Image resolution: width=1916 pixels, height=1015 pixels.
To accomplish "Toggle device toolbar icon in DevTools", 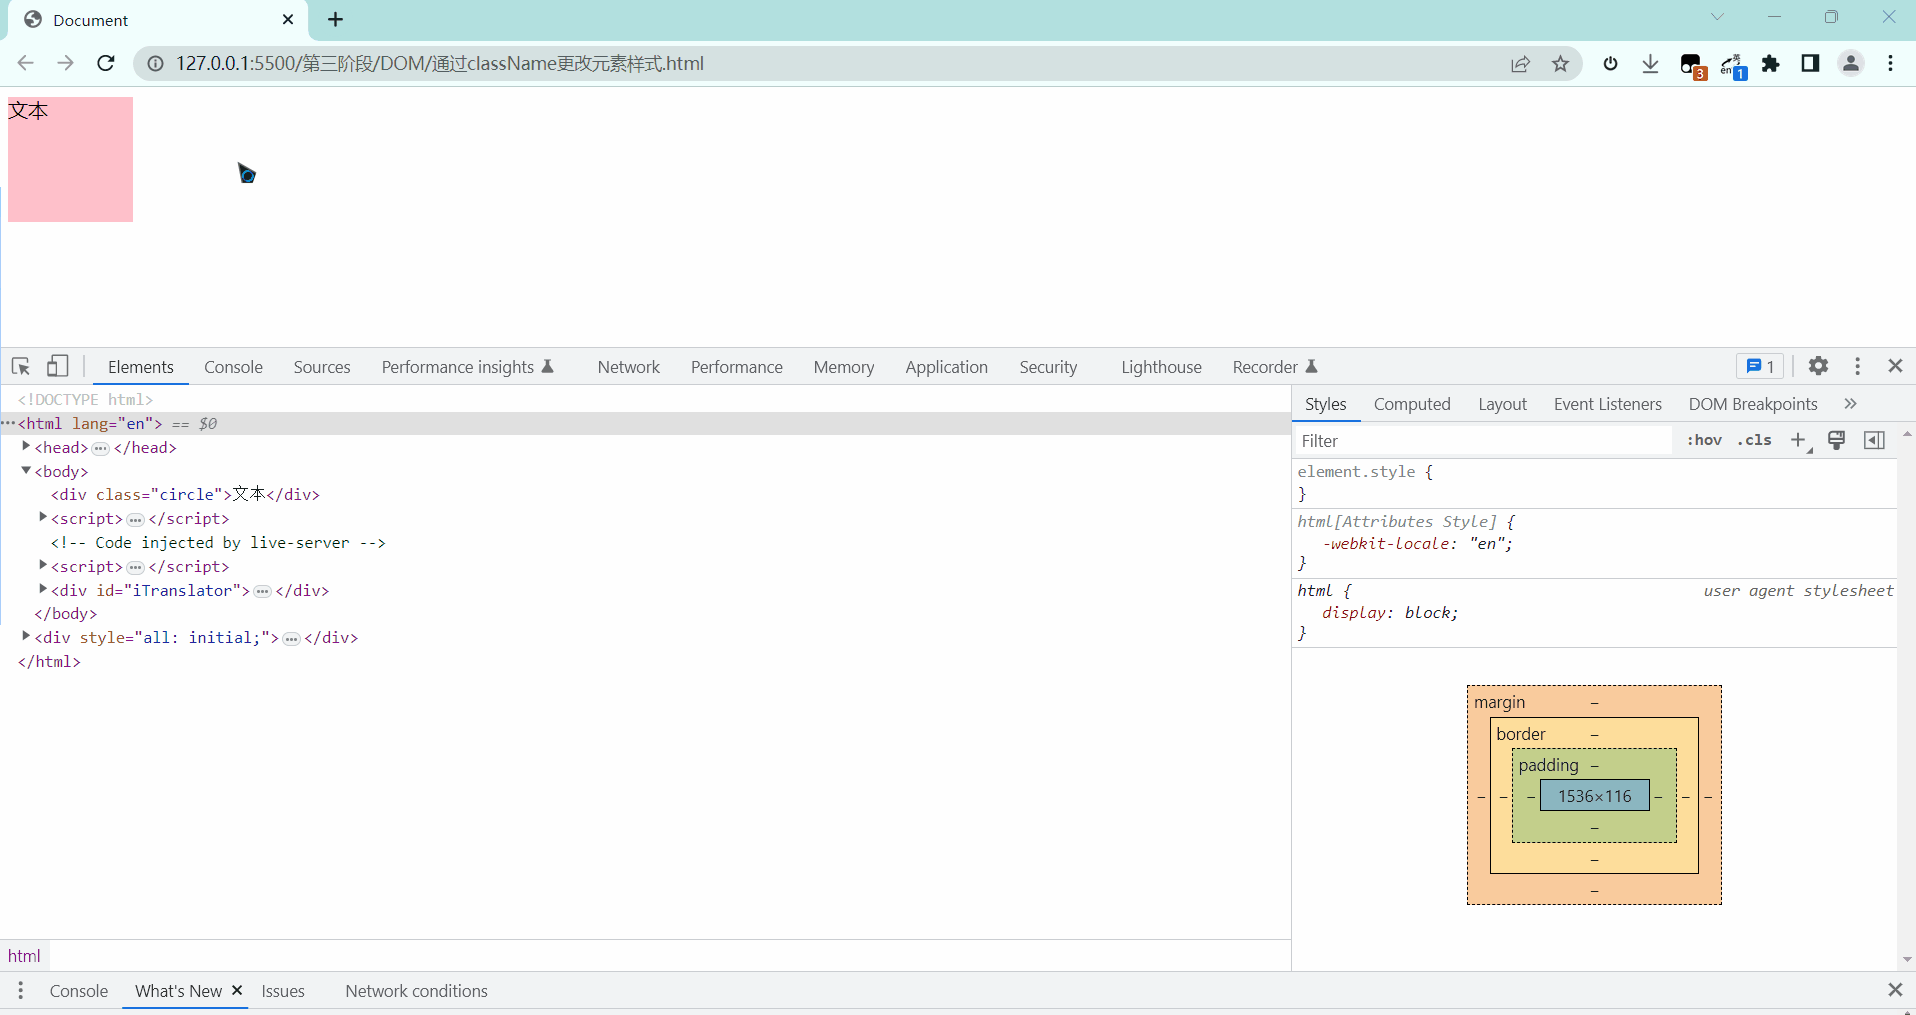I will (58, 366).
